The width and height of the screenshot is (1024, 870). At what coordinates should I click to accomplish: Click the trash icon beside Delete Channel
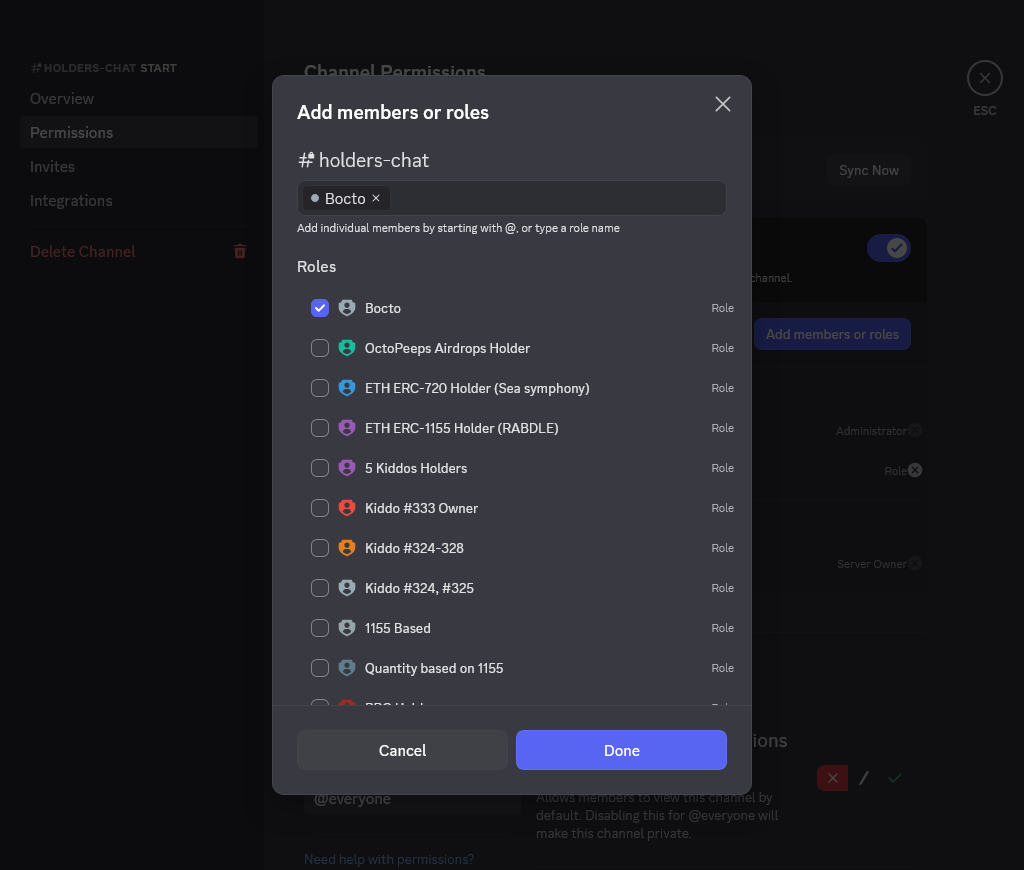[240, 251]
